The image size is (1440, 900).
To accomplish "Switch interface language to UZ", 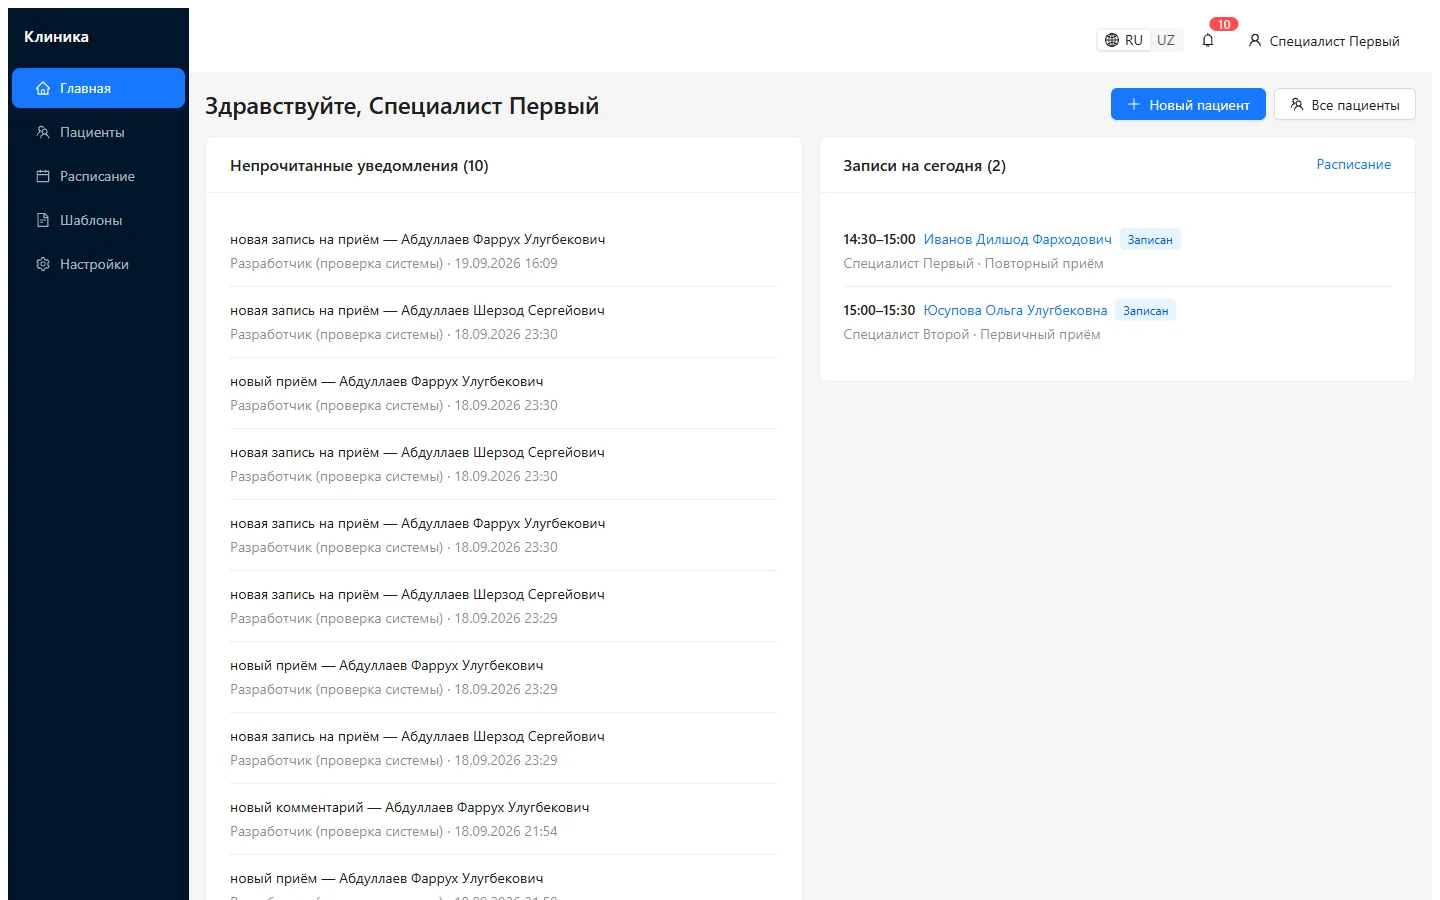I will [1166, 41].
